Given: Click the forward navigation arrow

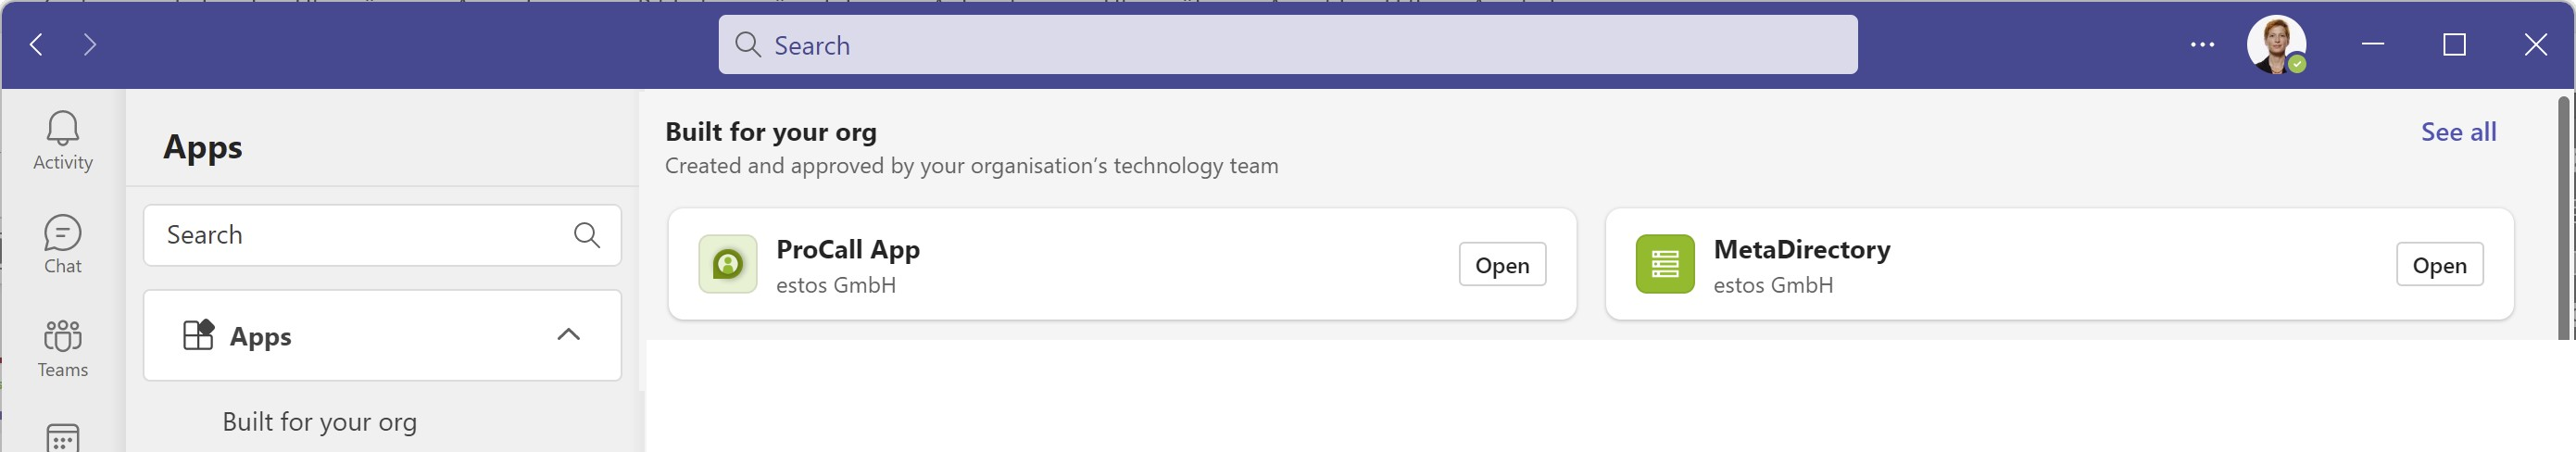Looking at the screenshot, I should (x=90, y=44).
